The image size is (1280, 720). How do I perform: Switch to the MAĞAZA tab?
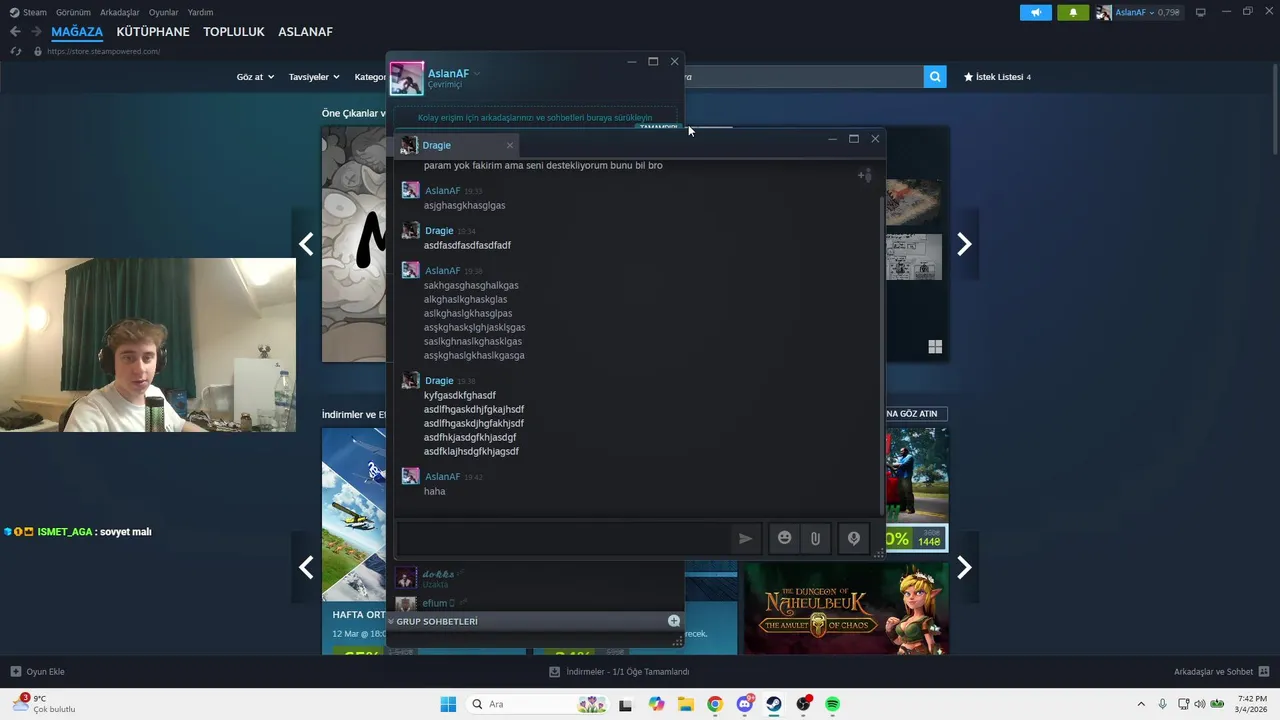[x=77, y=32]
